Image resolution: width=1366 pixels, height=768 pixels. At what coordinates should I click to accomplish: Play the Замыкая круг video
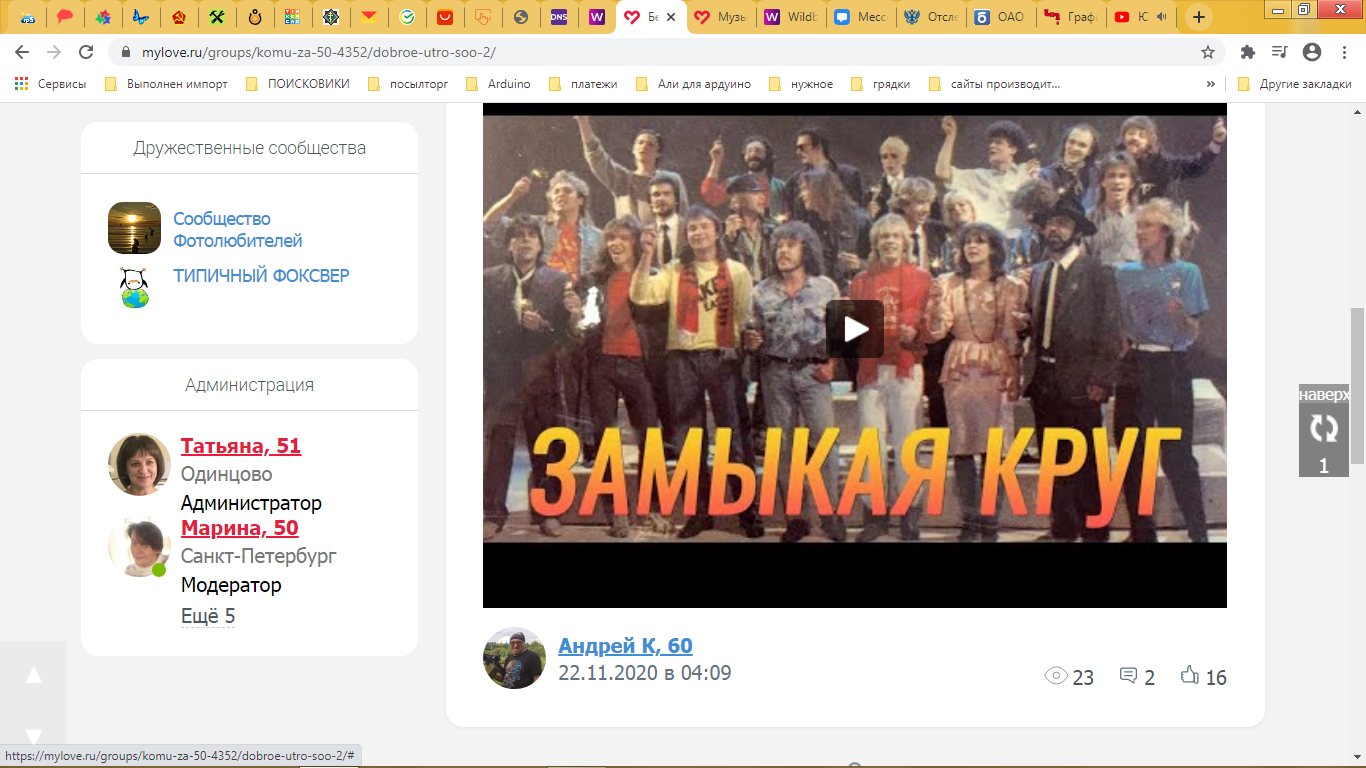click(855, 329)
